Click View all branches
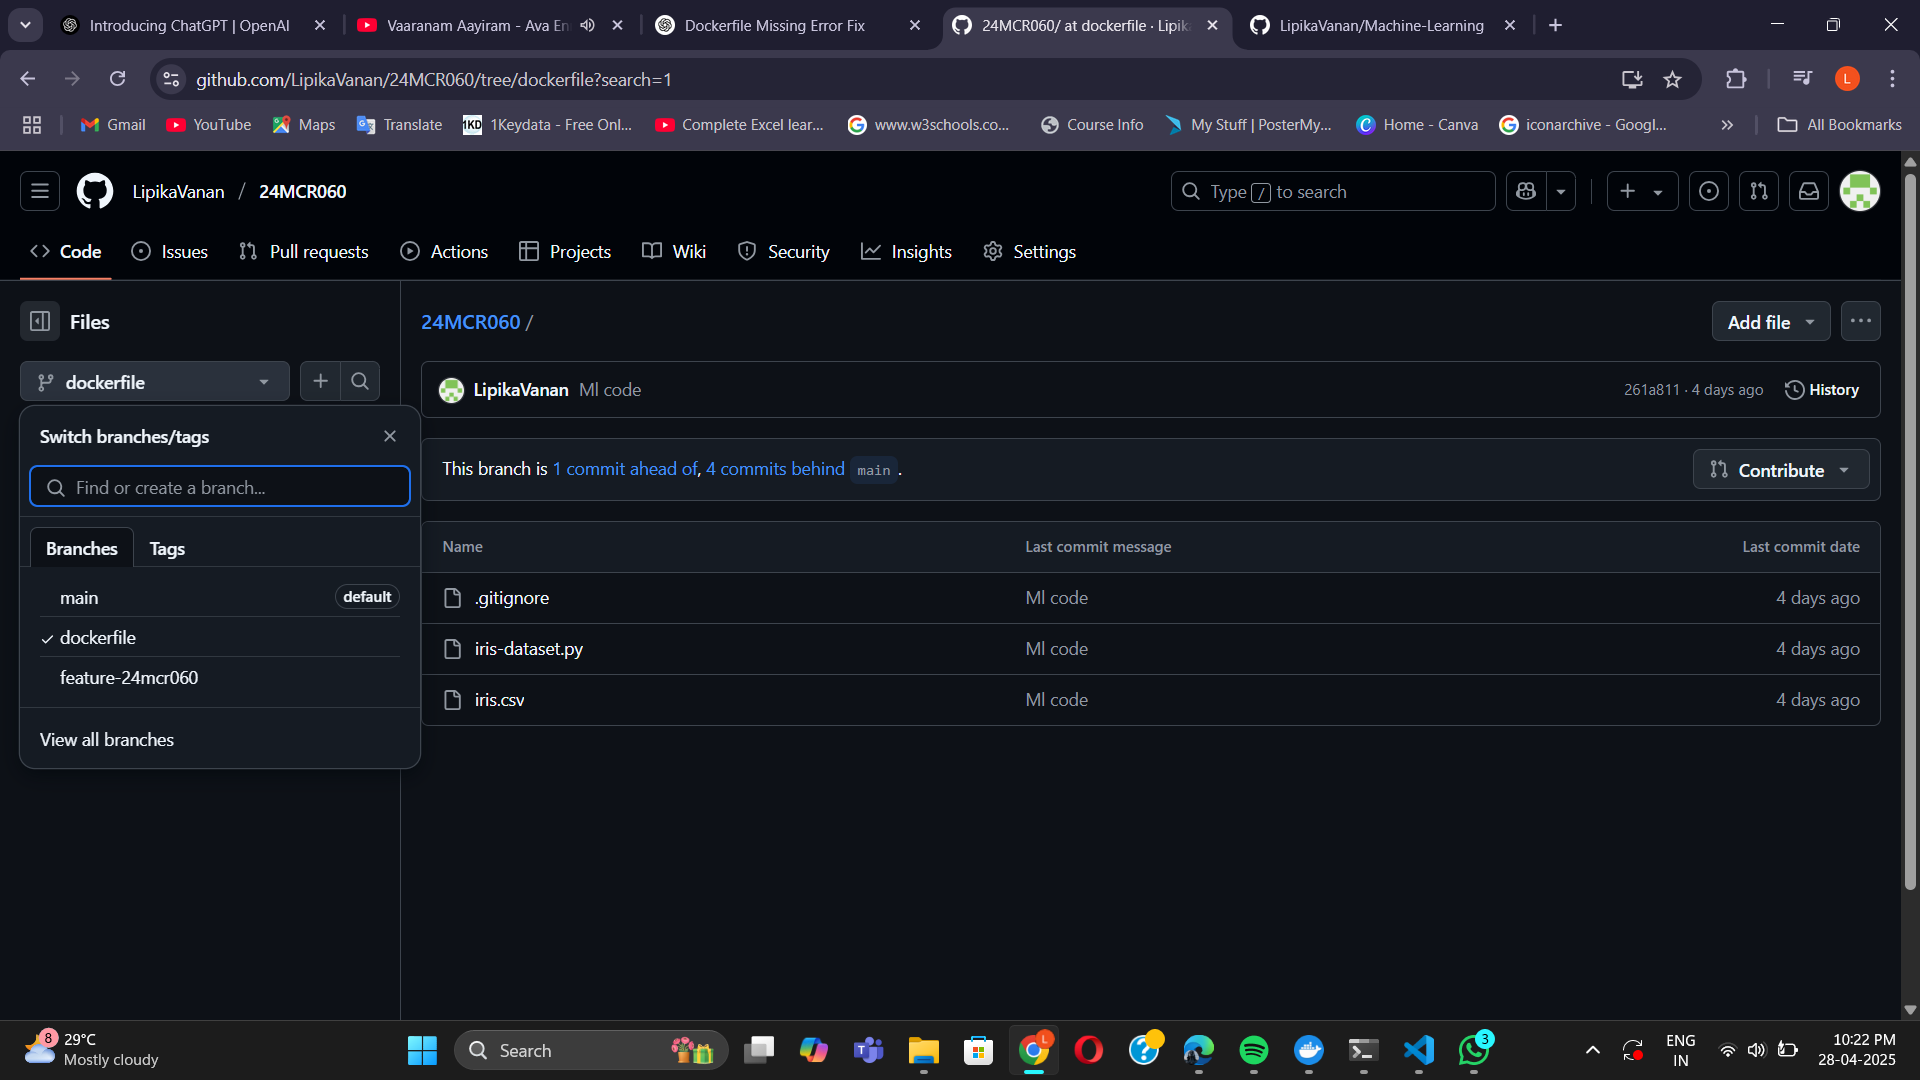This screenshot has height=1080, width=1920. tap(107, 739)
